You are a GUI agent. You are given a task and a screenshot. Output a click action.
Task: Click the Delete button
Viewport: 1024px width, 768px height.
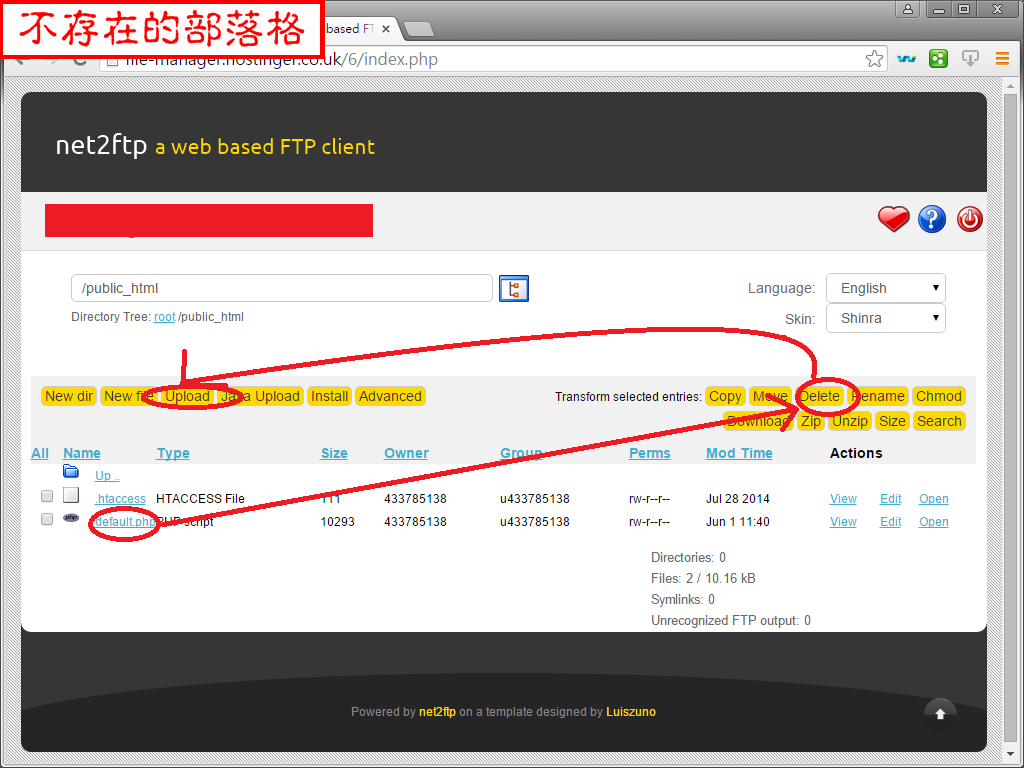pyautogui.click(x=820, y=396)
